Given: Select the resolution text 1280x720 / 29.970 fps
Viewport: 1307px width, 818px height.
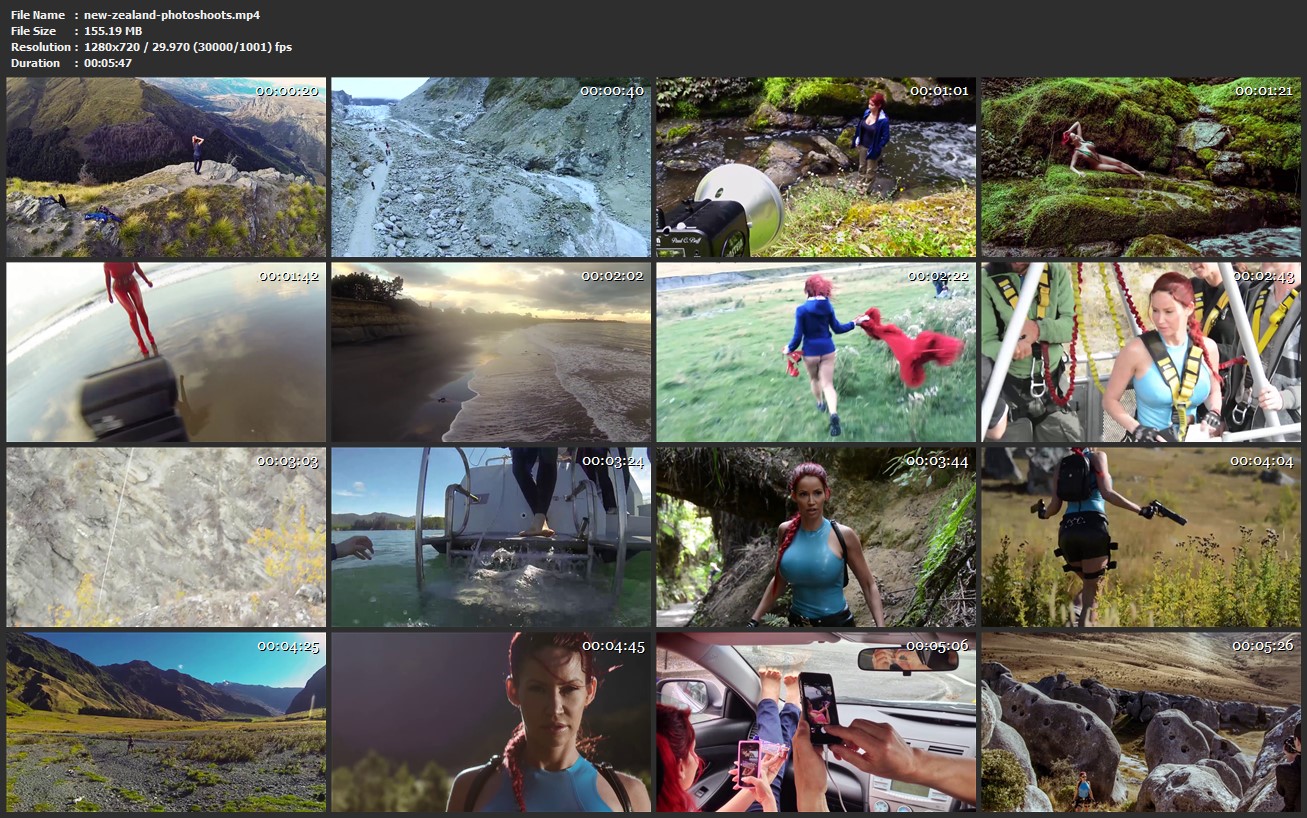Looking at the screenshot, I should (x=188, y=47).
